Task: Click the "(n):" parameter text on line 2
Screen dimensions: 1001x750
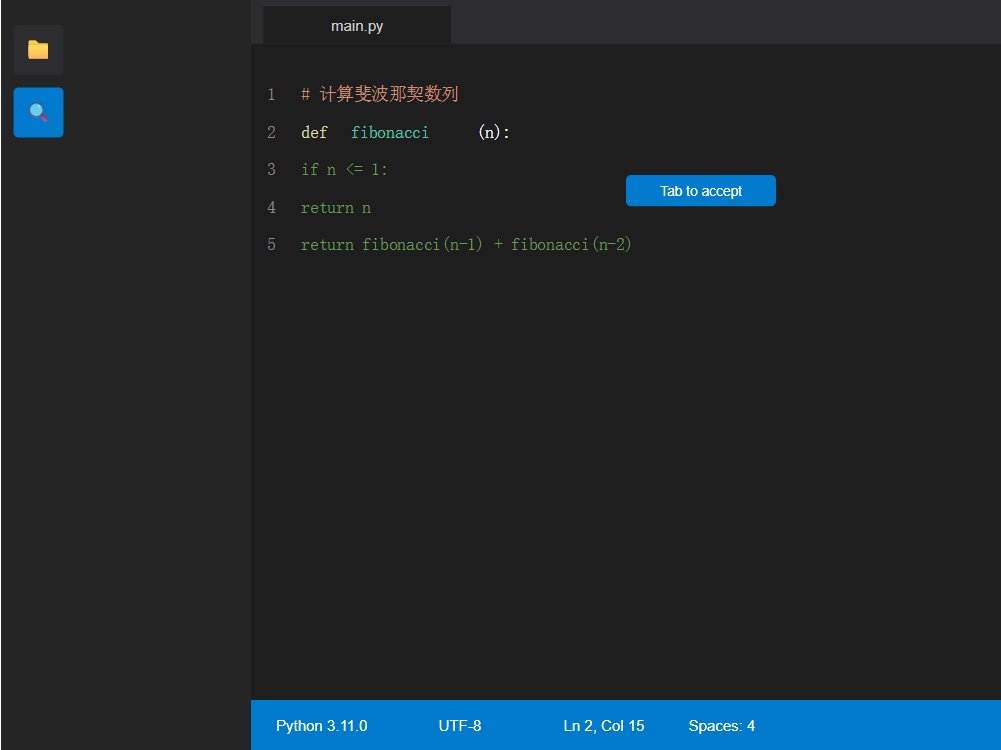Action: click(494, 133)
